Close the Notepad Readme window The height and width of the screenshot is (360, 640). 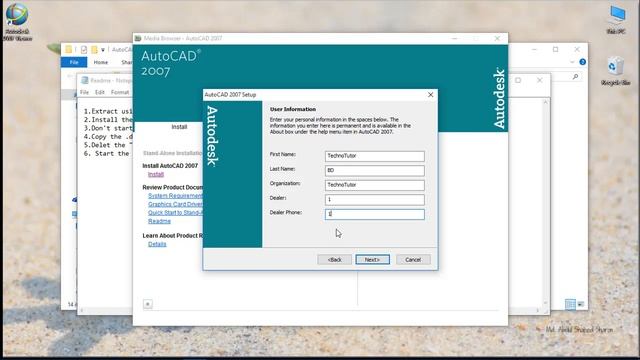[540, 80]
